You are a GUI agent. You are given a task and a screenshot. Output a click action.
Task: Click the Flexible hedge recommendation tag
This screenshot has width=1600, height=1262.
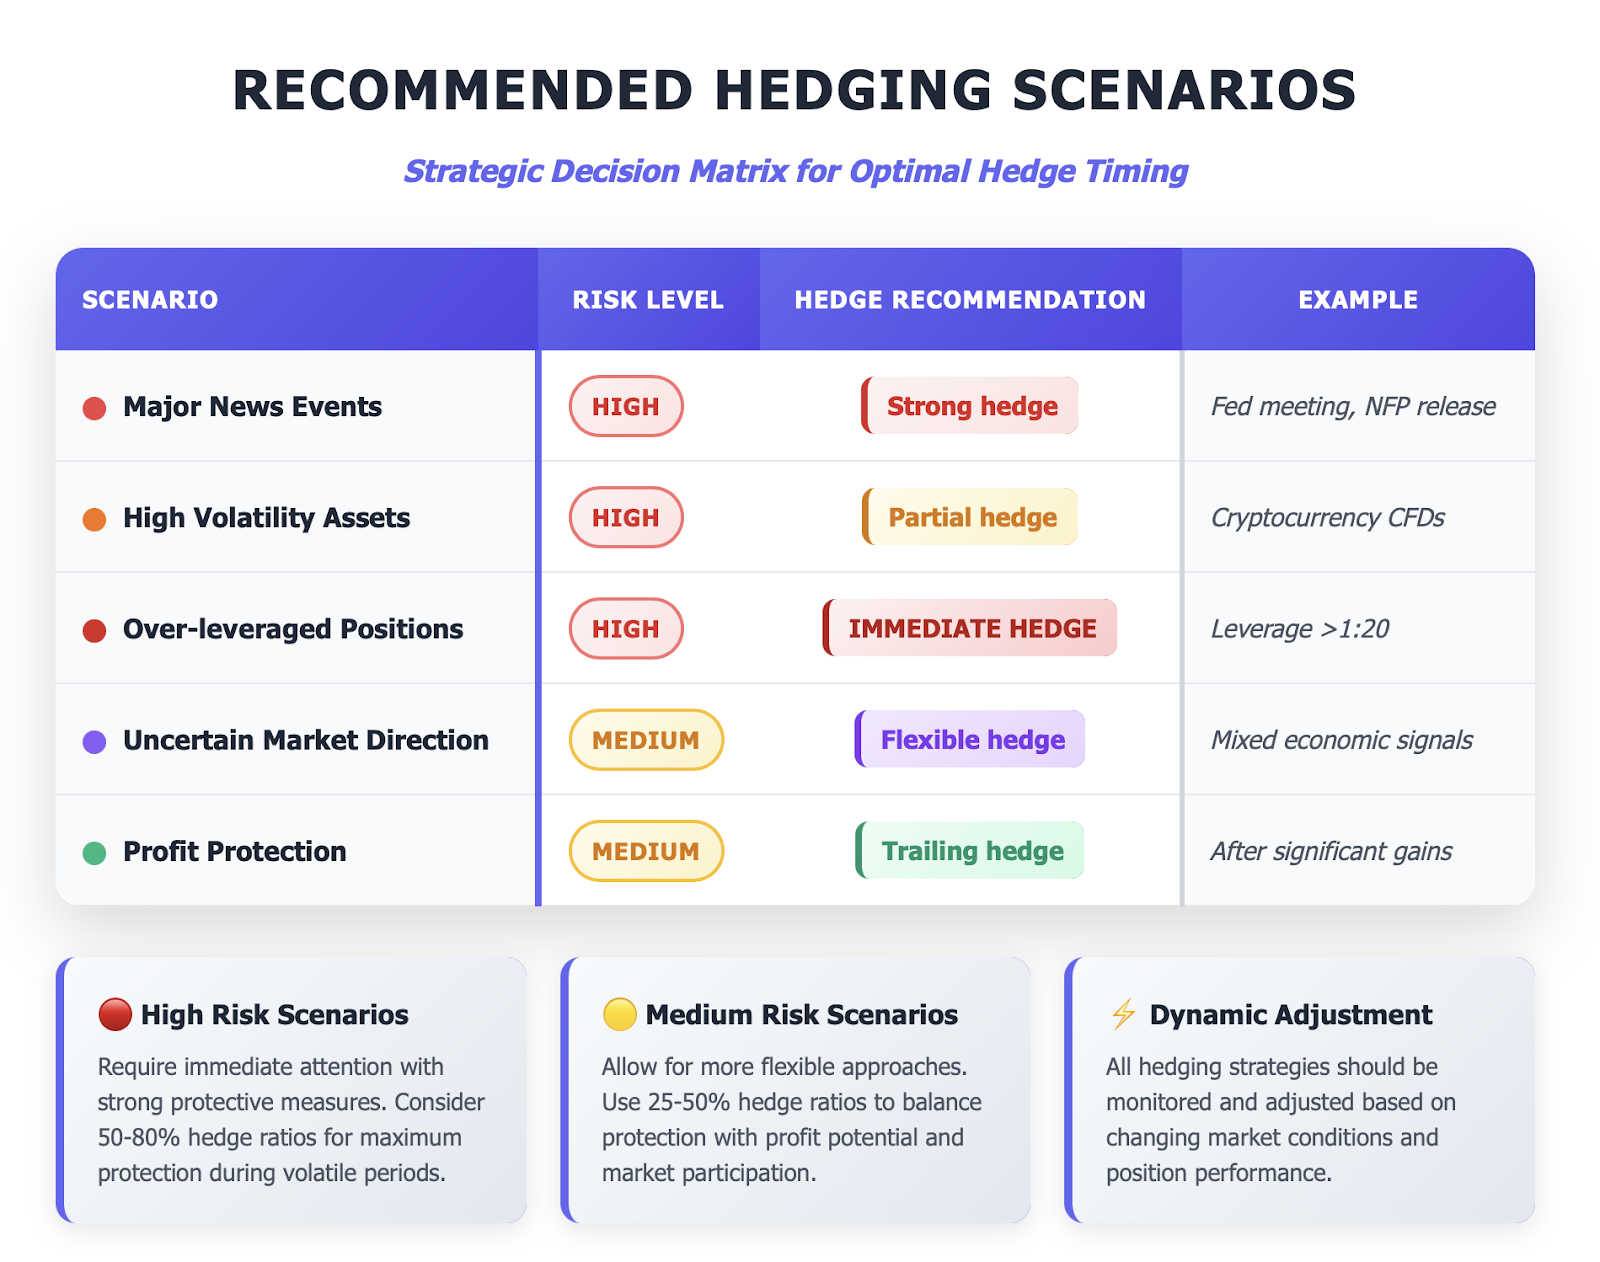pos(971,740)
